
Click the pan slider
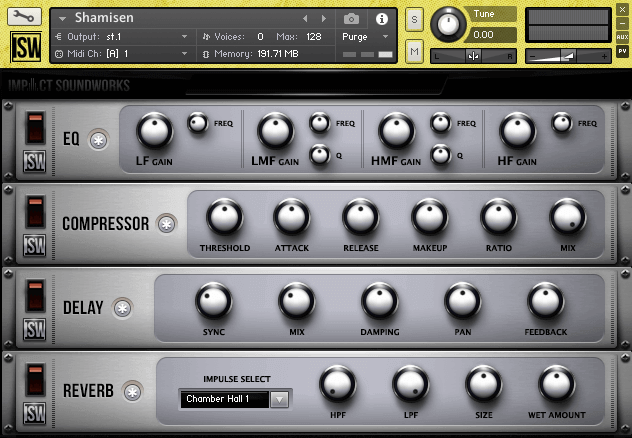click(x=474, y=56)
